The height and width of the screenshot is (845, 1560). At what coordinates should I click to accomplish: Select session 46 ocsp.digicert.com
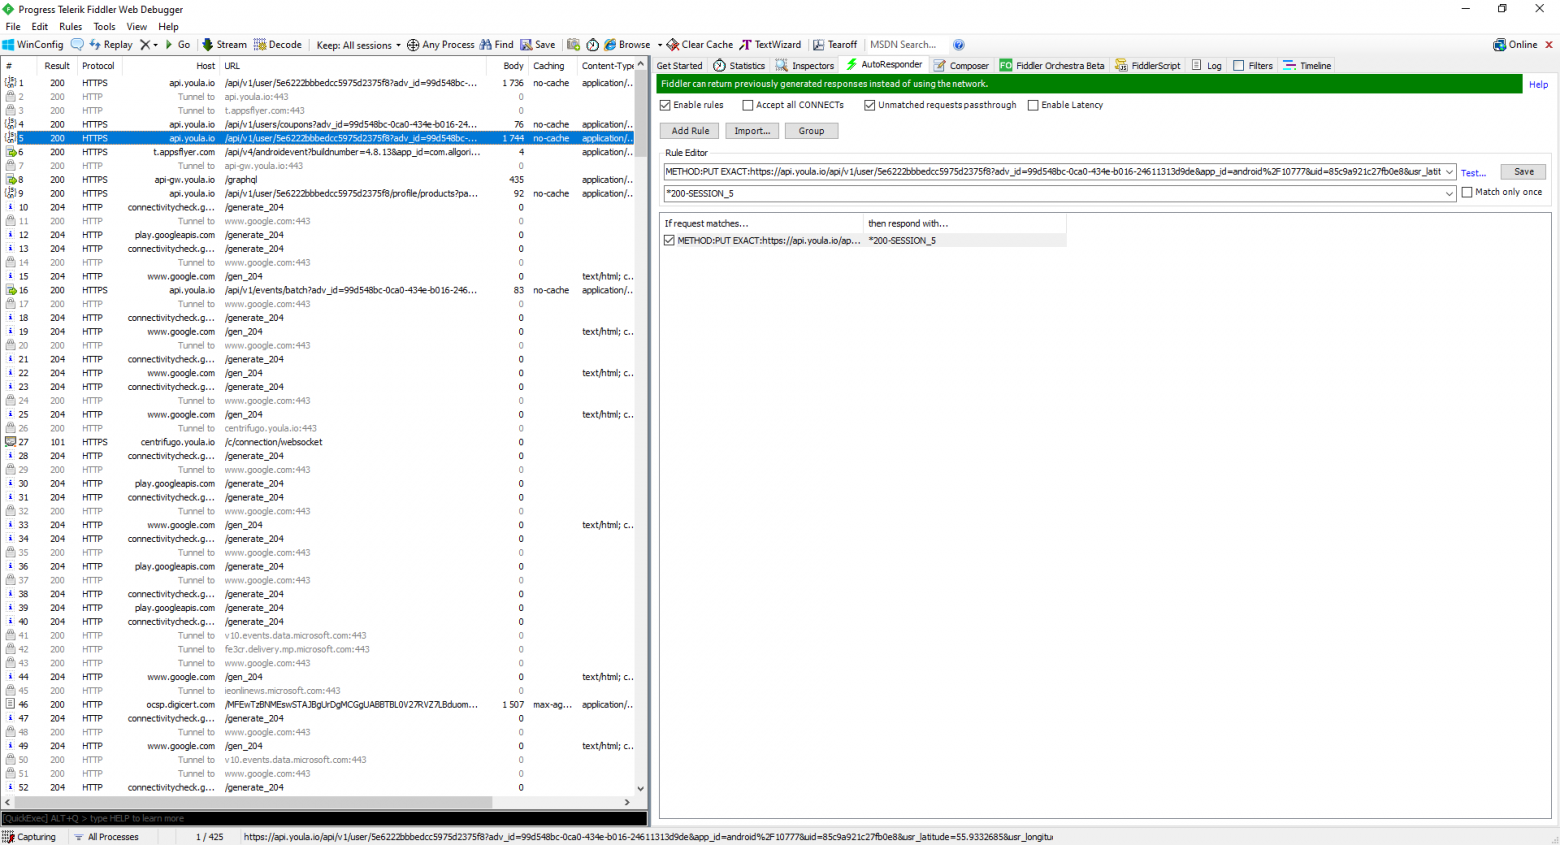click(318, 705)
